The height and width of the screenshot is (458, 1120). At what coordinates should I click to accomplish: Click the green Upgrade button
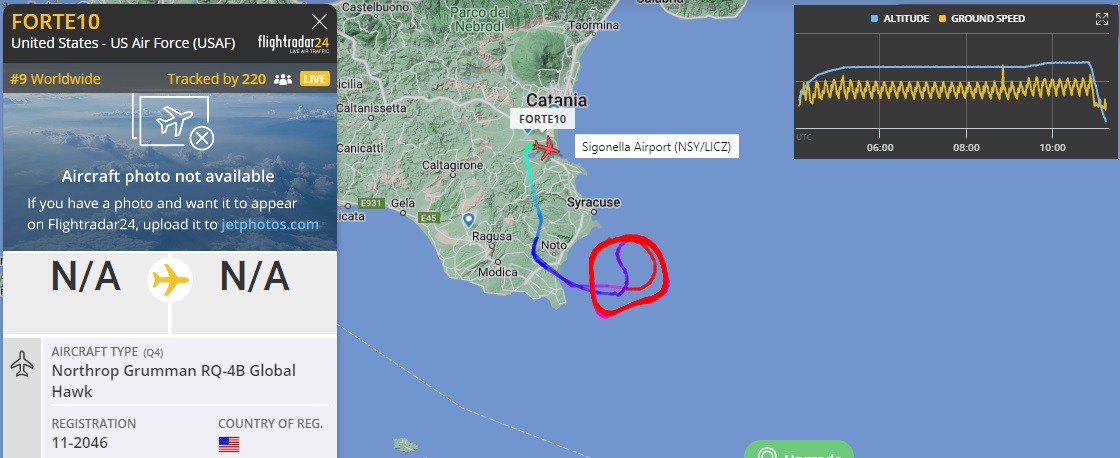point(799,452)
